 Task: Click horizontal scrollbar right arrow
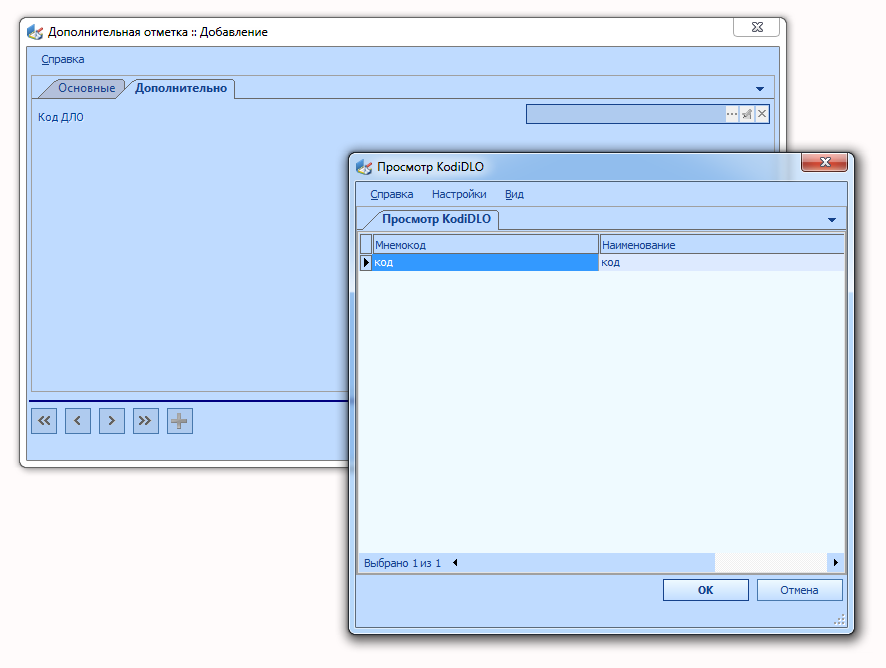pos(836,563)
